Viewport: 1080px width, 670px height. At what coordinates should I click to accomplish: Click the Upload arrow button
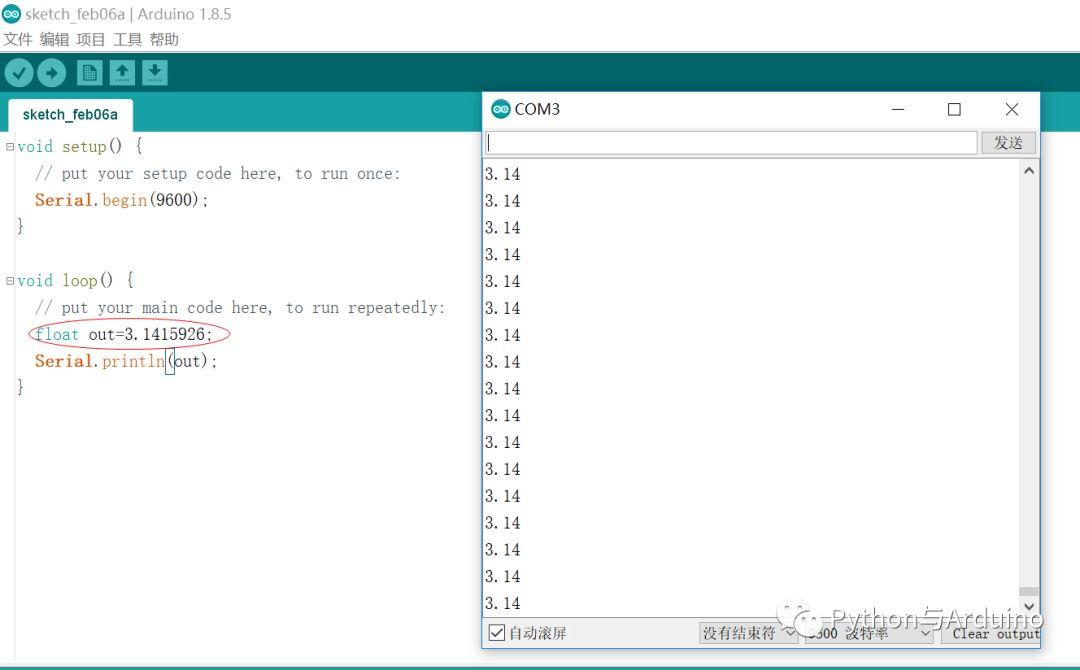[52, 72]
